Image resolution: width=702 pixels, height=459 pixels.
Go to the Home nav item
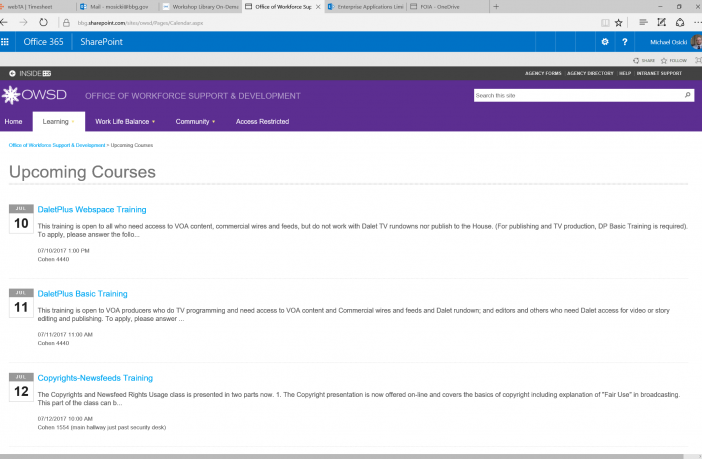[13, 121]
